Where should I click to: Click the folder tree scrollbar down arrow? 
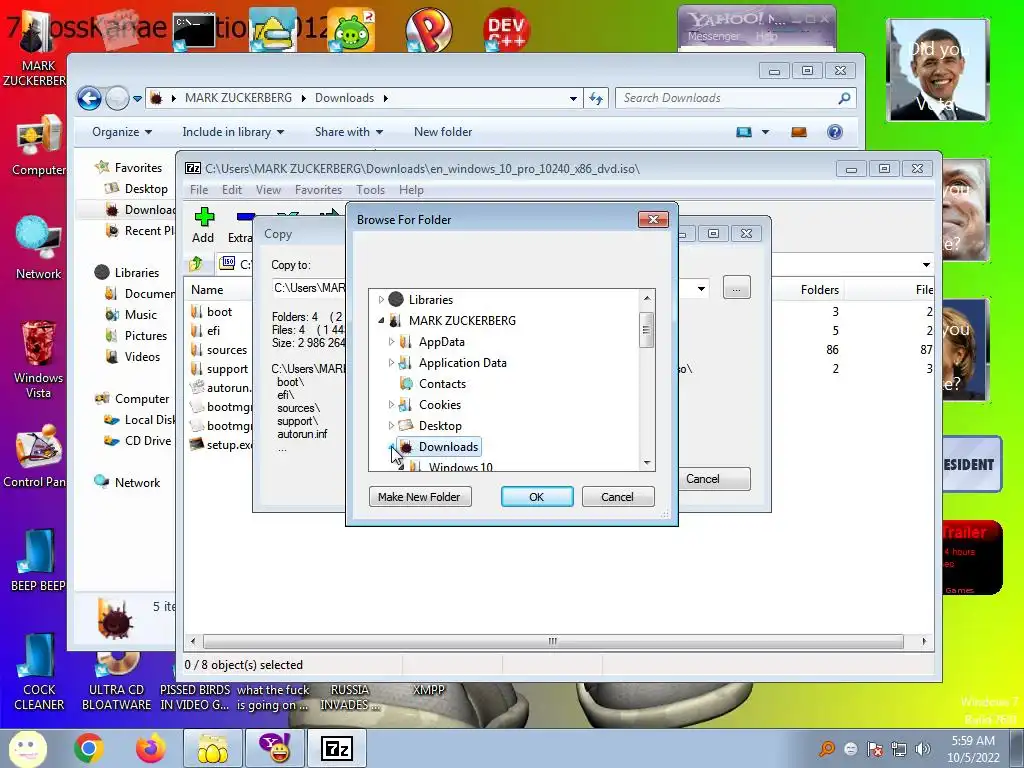coord(647,463)
